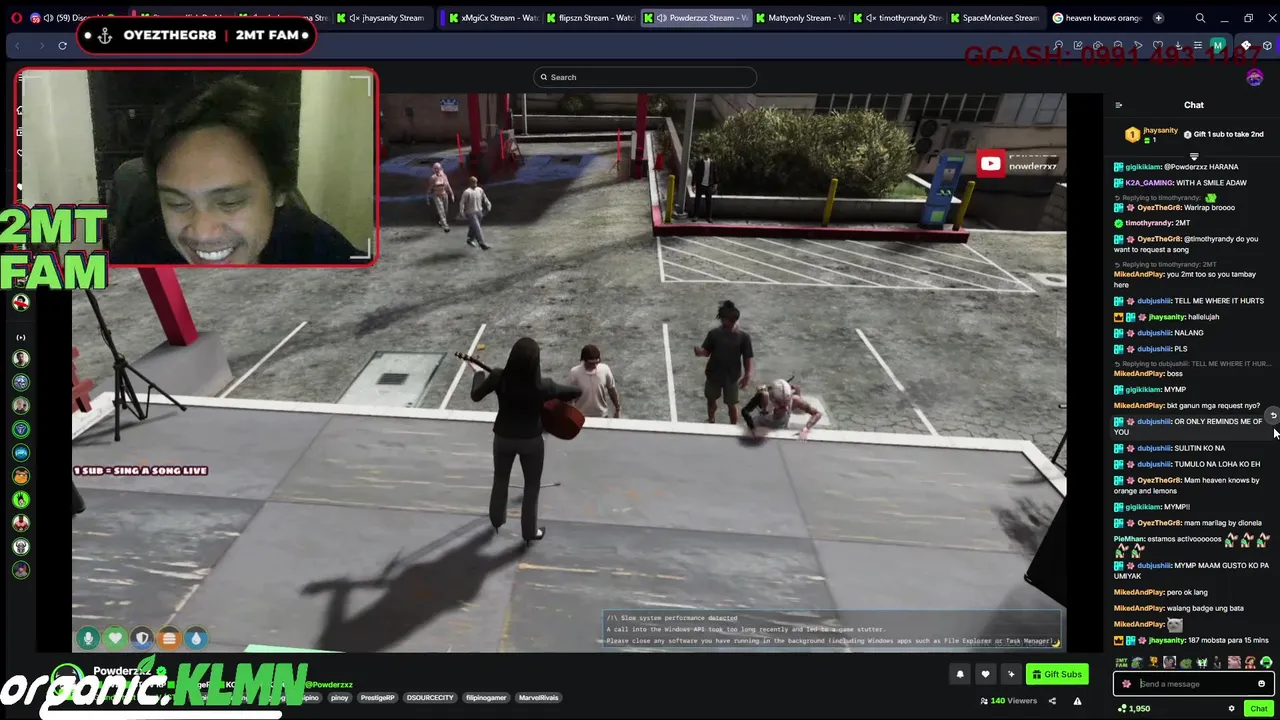The width and height of the screenshot is (1280, 720).
Task: Click the burger icon on the stream overlay
Action: 169,638
